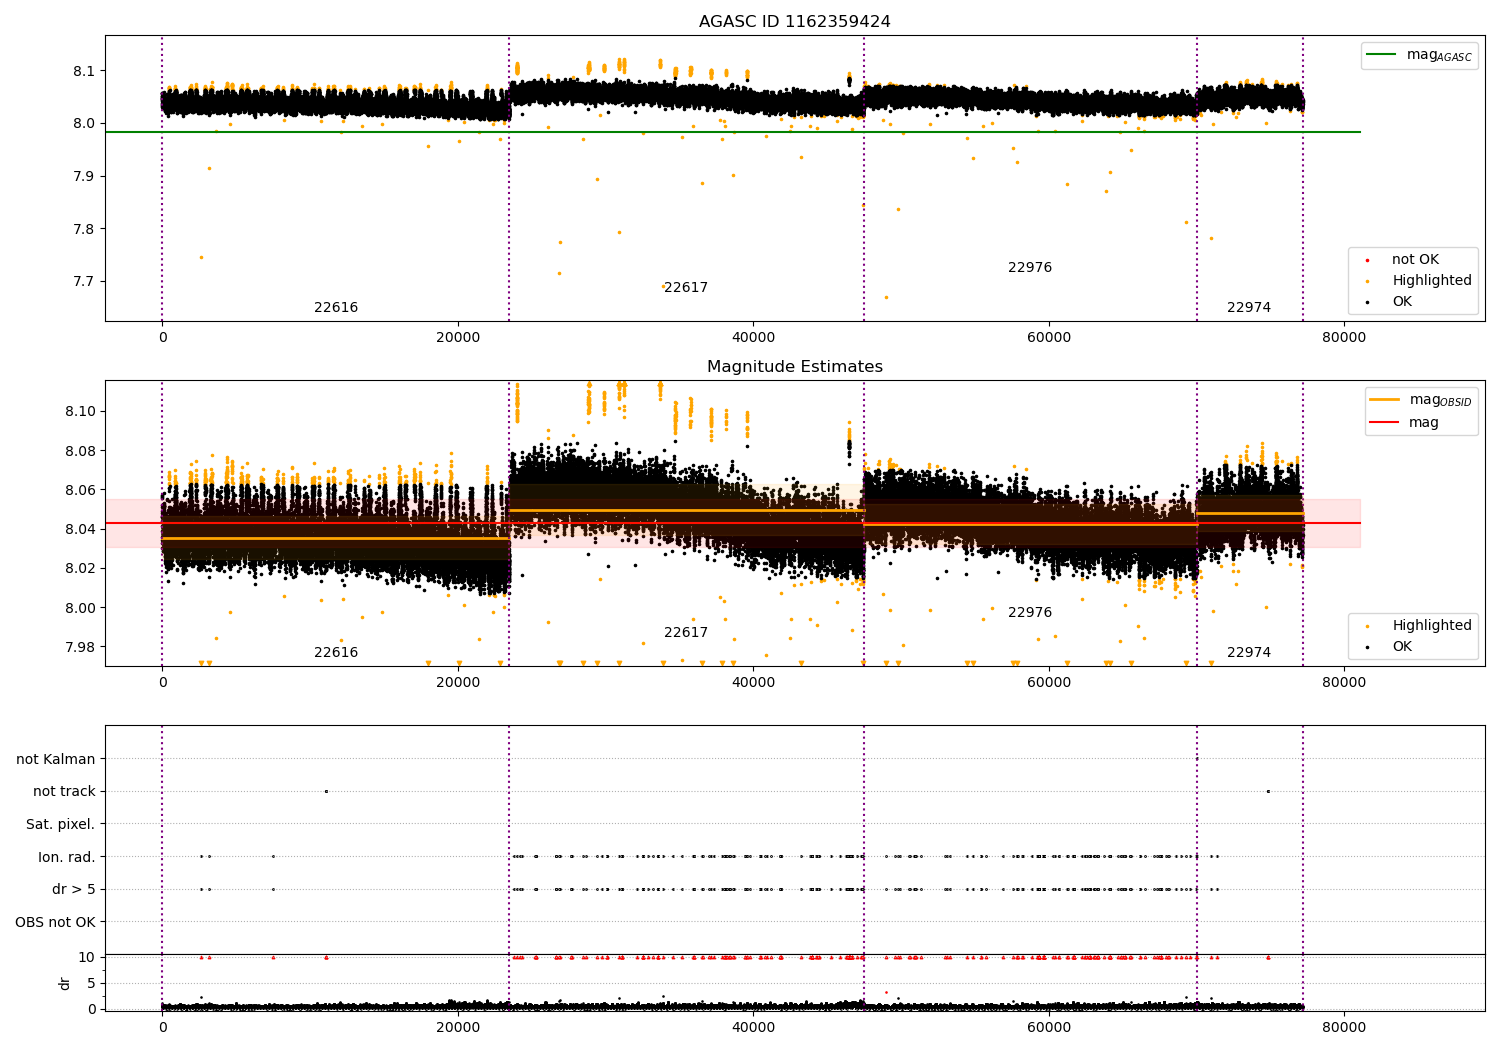Click the 7.9 y-tick in top plot
This screenshot has width=1500, height=1050.
(84, 177)
